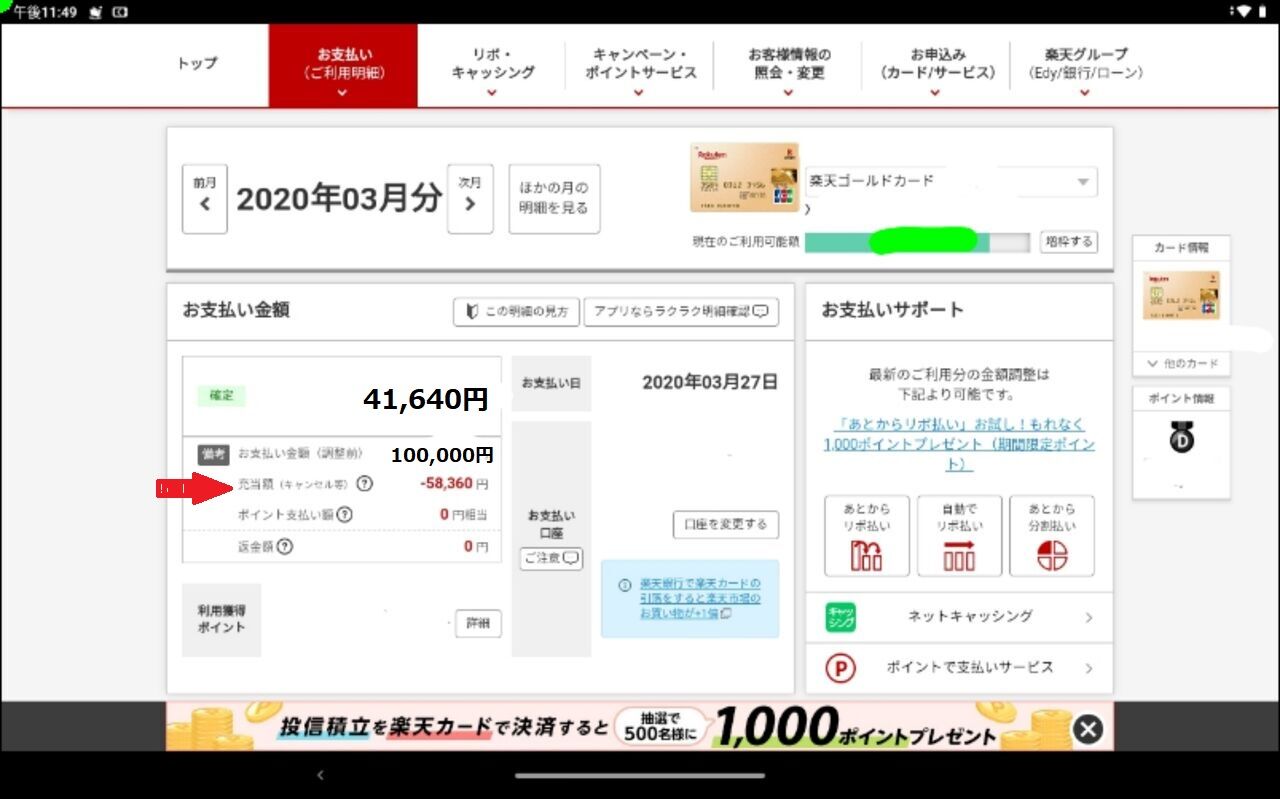This screenshot has height=799, width=1280.
Task: Click 口座を変更する button
Action: pos(725,524)
